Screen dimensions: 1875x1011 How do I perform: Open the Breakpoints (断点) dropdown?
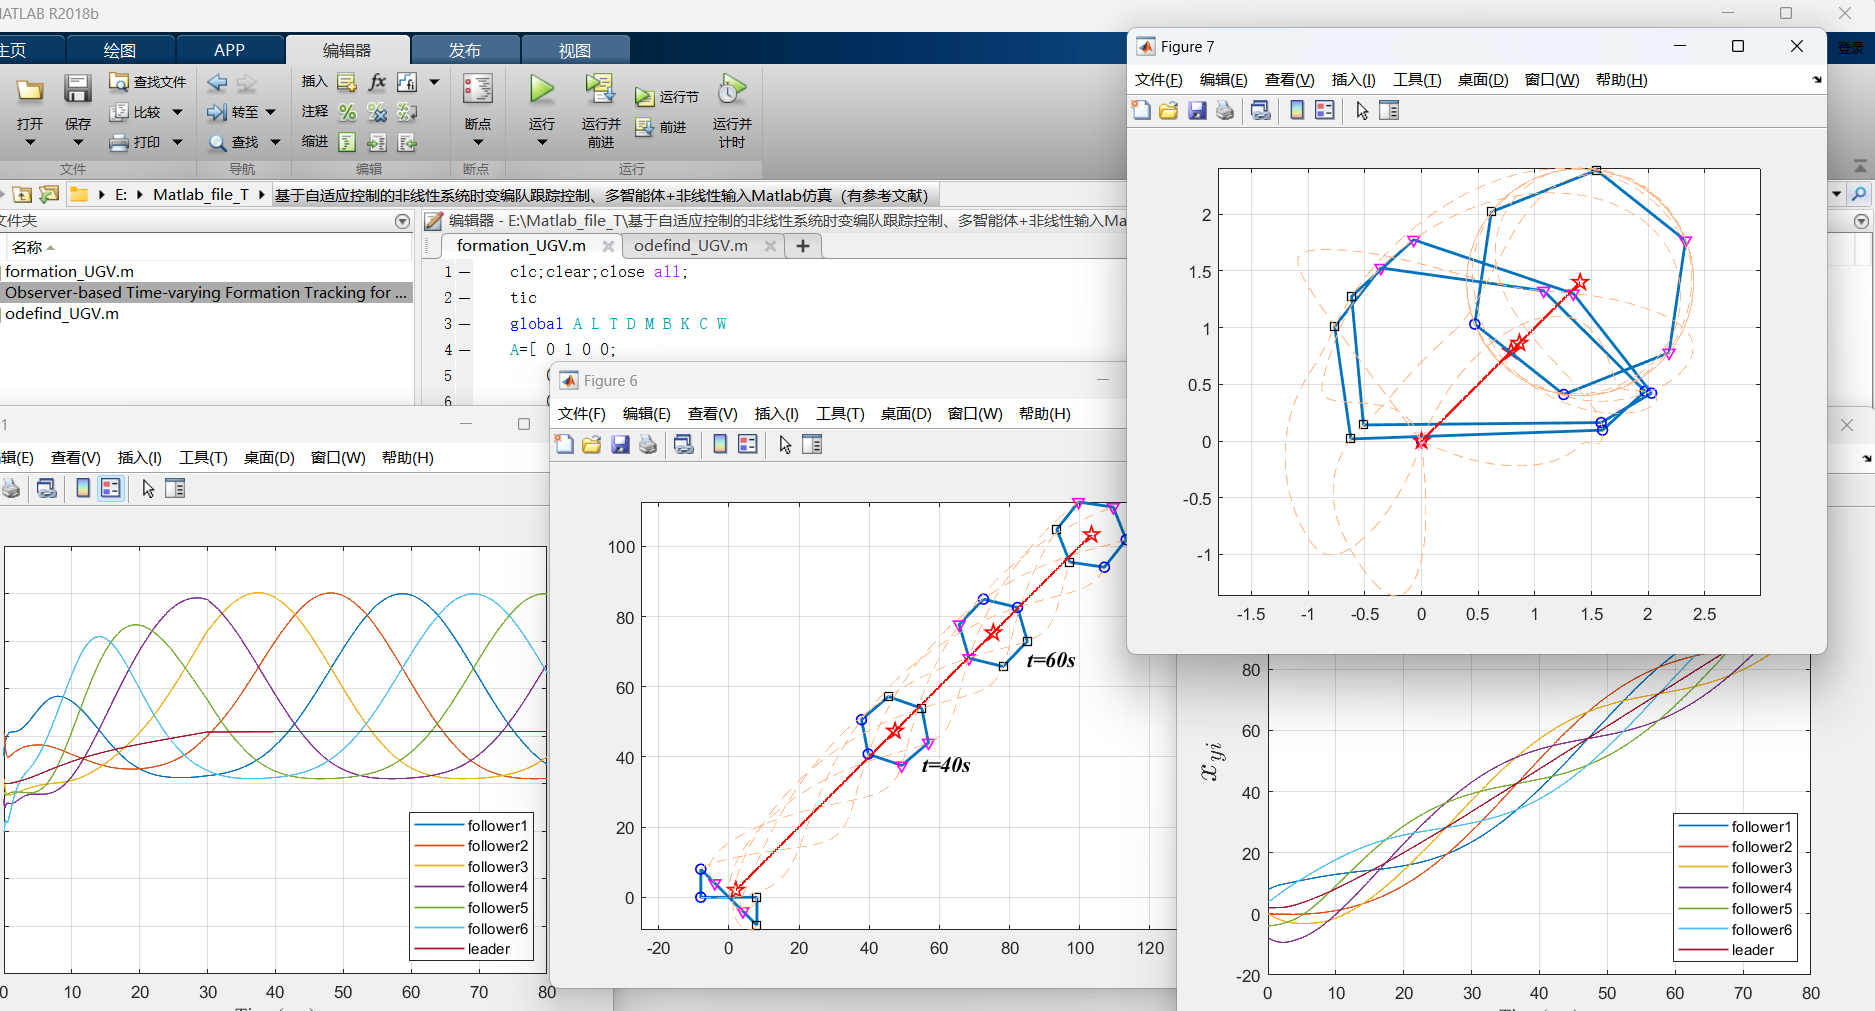pos(477,142)
